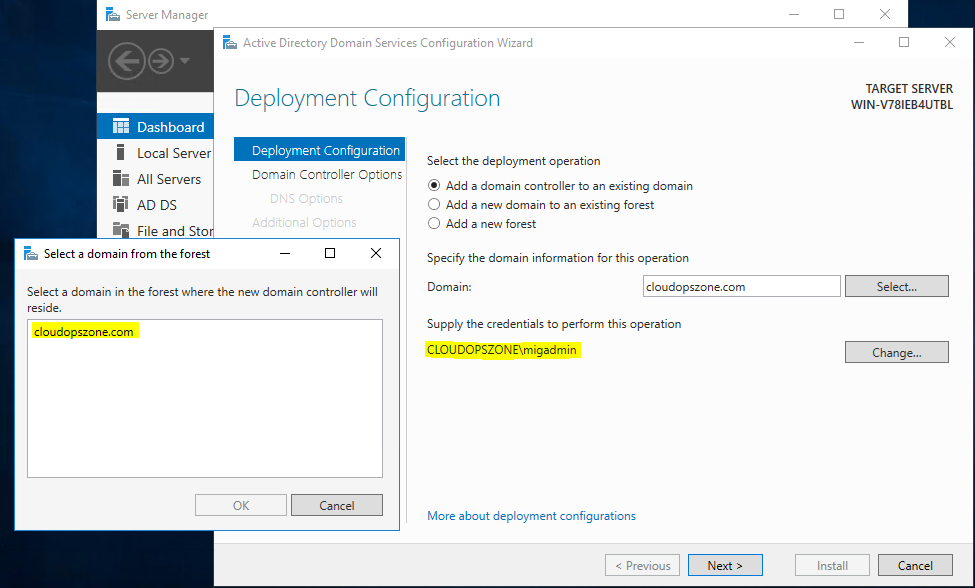Click the WIN-V78IEB4UTBL target server name
Image resolution: width=975 pixels, height=588 pixels.
[x=902, y=104]
